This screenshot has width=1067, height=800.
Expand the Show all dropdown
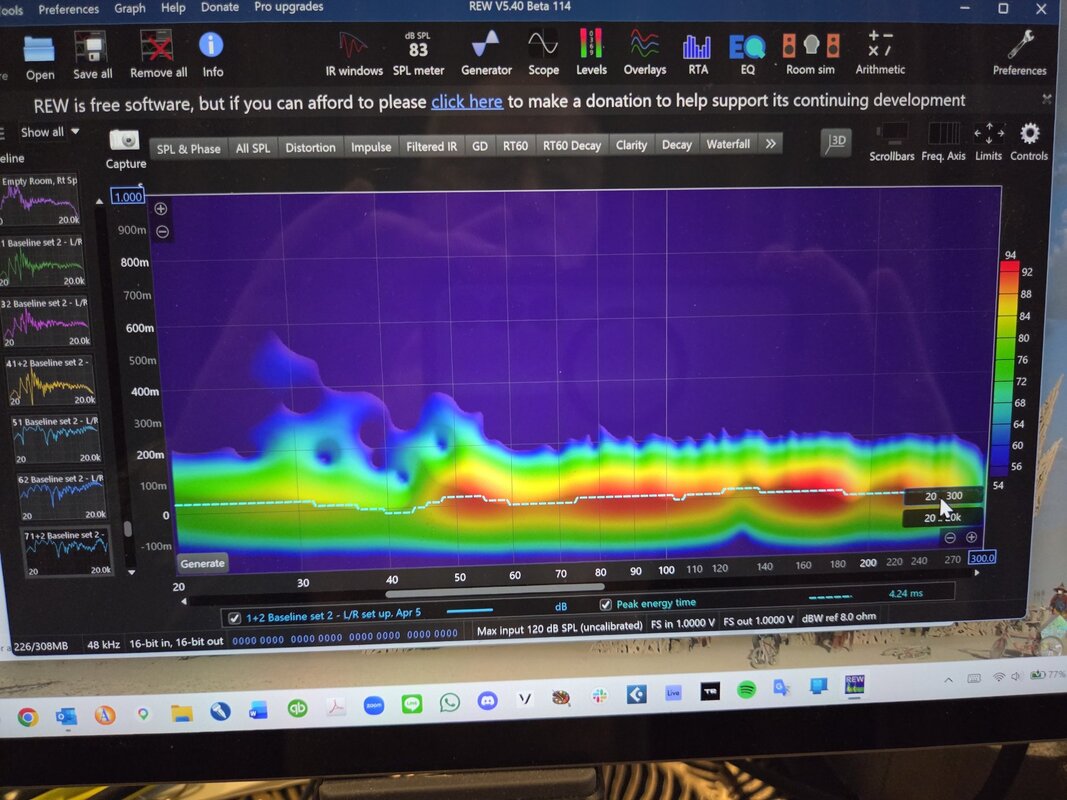(49, 132)
